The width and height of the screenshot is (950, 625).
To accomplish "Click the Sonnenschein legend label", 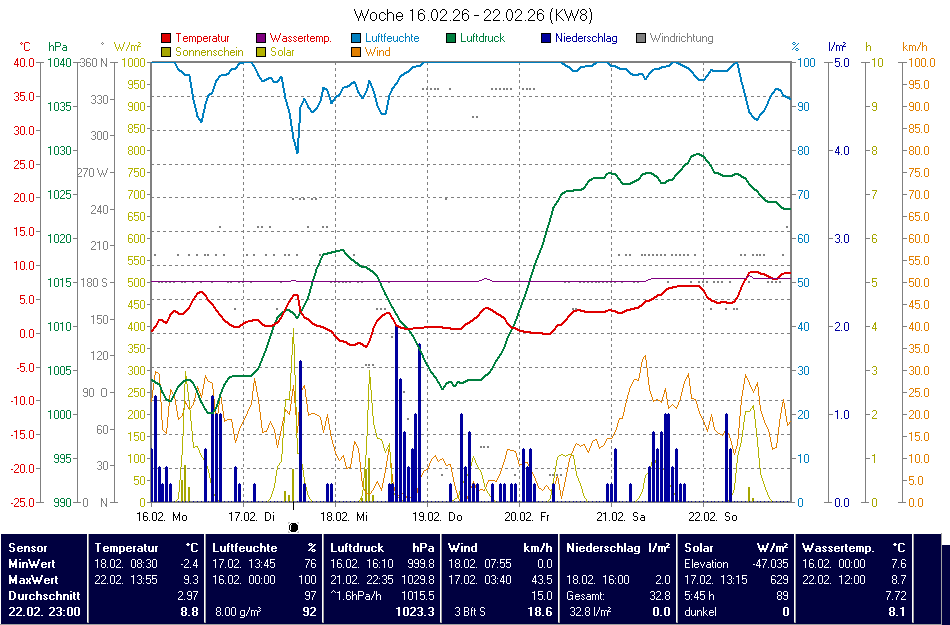I will pos(208,52).
